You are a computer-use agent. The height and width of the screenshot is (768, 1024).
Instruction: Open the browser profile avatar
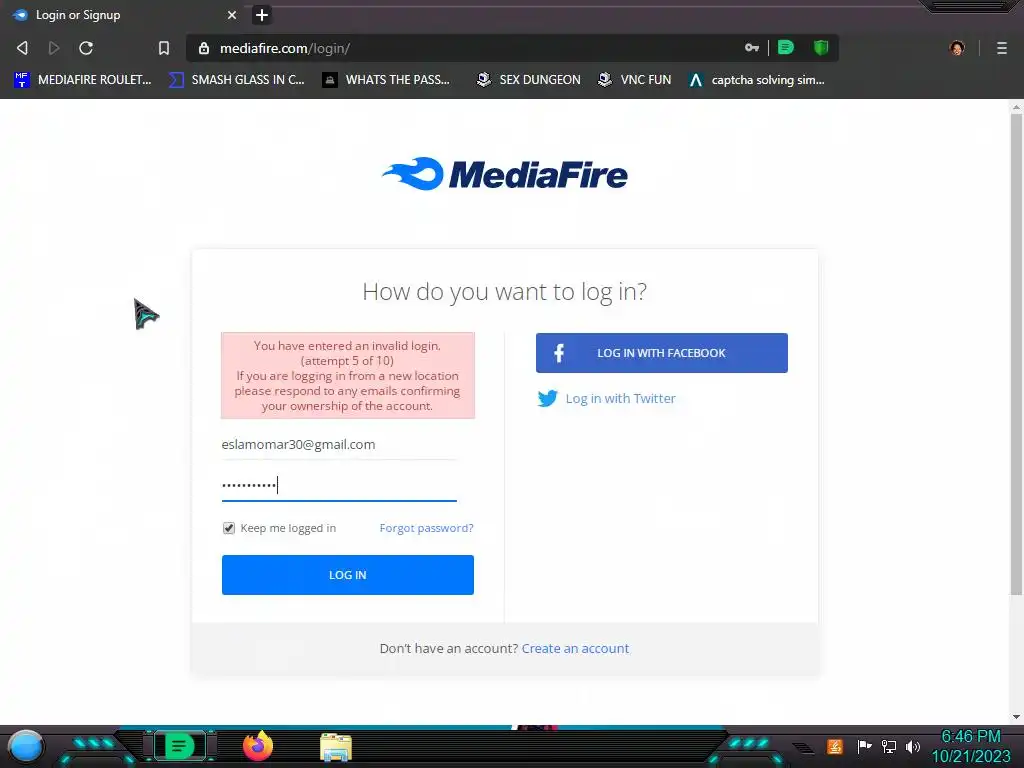pyautogui.click(x=957, y=48)
